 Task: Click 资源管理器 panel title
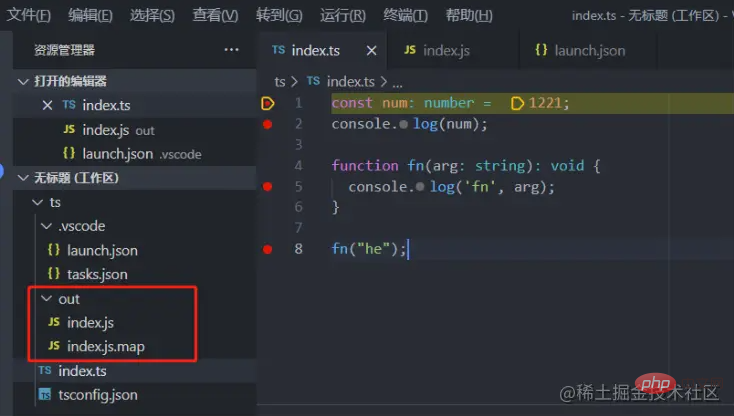64,50
